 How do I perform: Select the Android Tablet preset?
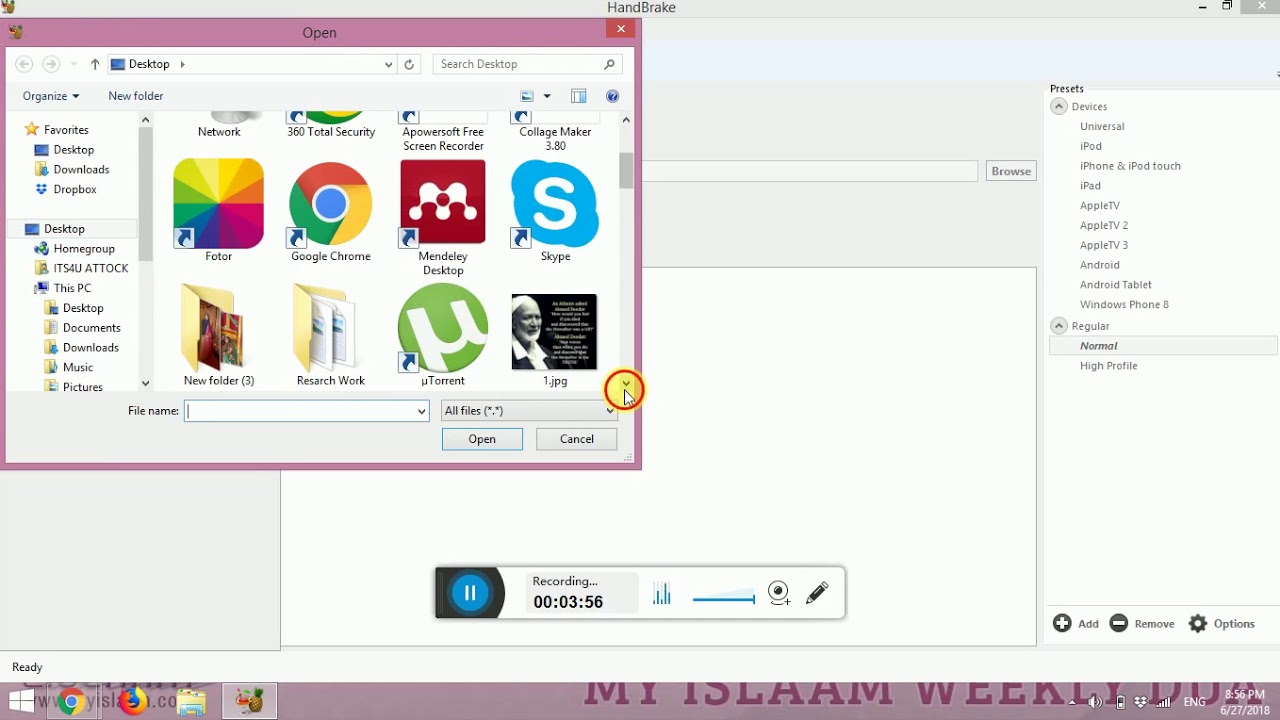coord(1116,285)
